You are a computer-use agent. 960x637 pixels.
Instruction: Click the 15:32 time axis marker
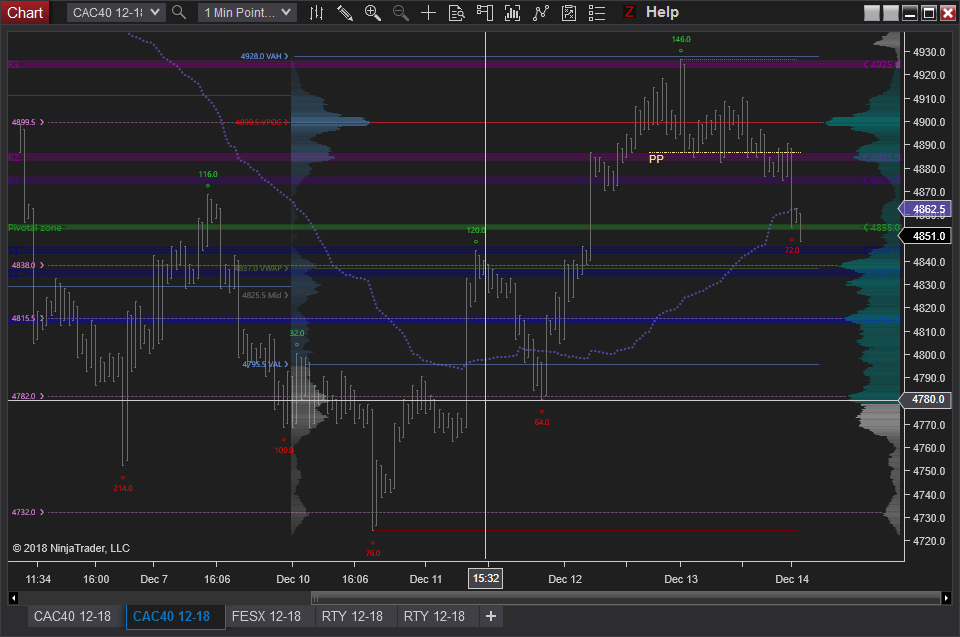(486, 578)
